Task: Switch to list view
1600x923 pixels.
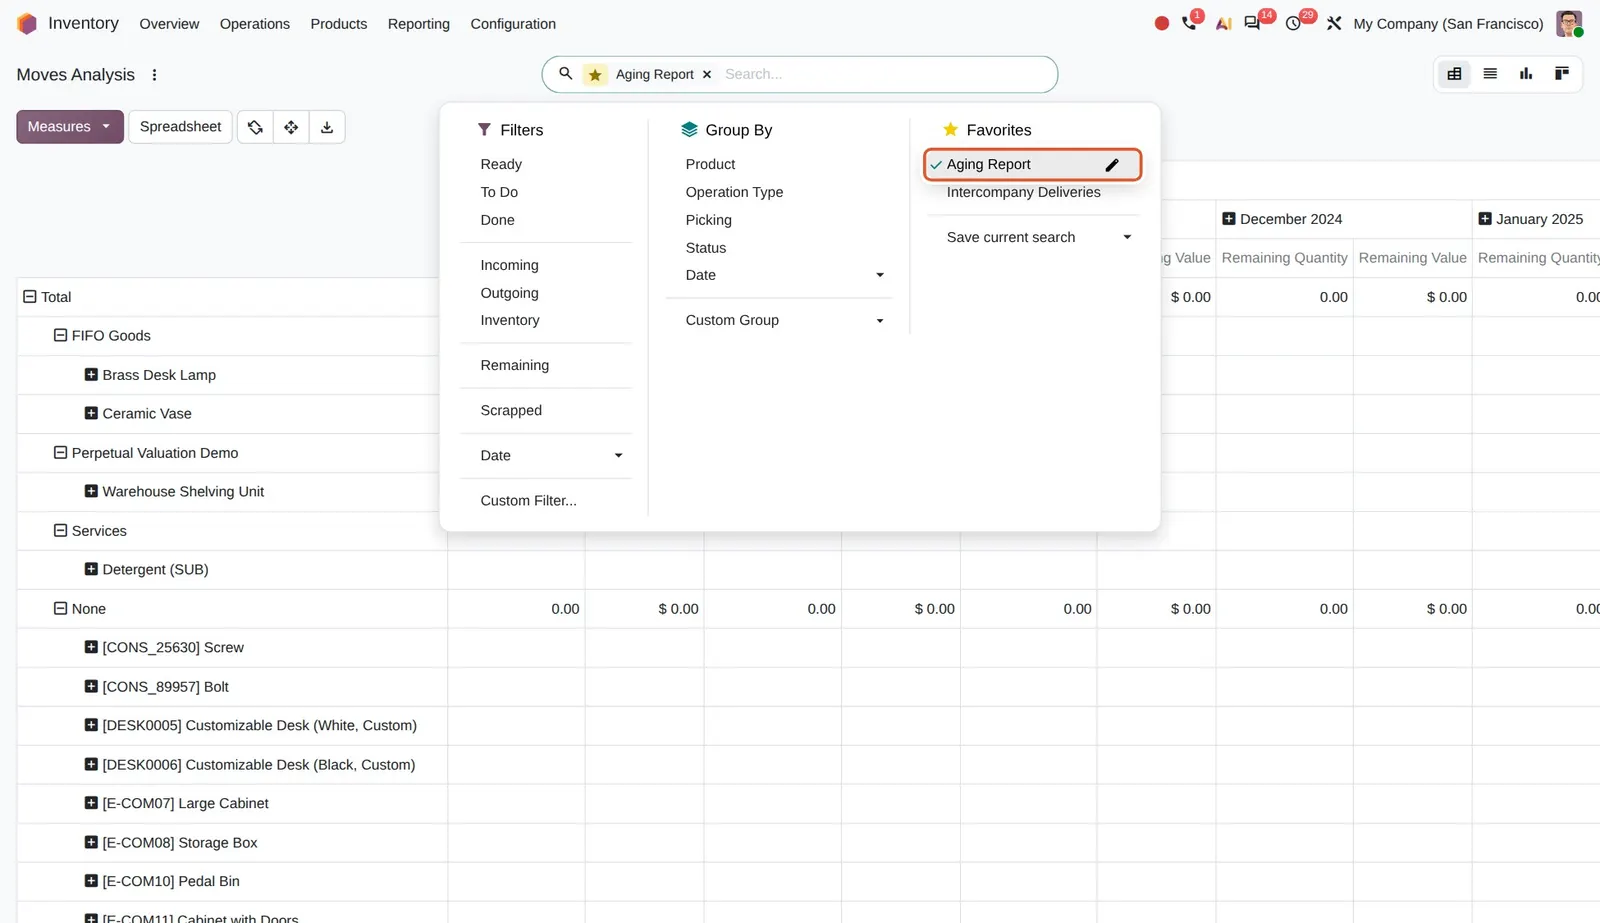Action: (x=1490, y=74)
